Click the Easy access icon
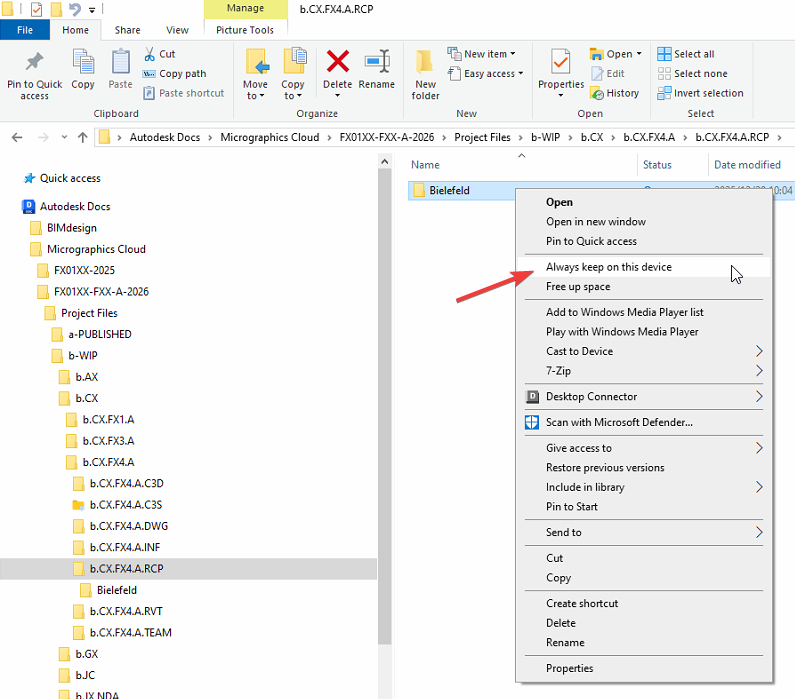This screenshot has height=699, width=795. point(454,73)
